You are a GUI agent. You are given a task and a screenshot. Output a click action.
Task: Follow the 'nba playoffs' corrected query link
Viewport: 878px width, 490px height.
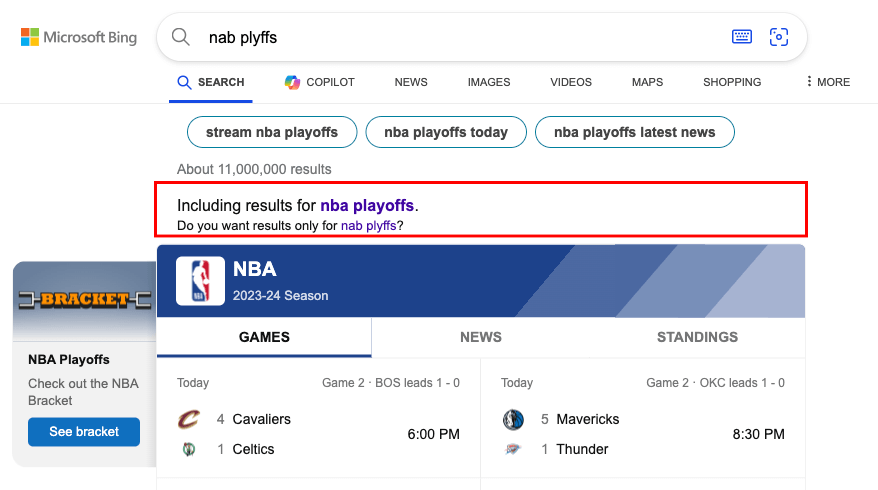click(367, 206)
